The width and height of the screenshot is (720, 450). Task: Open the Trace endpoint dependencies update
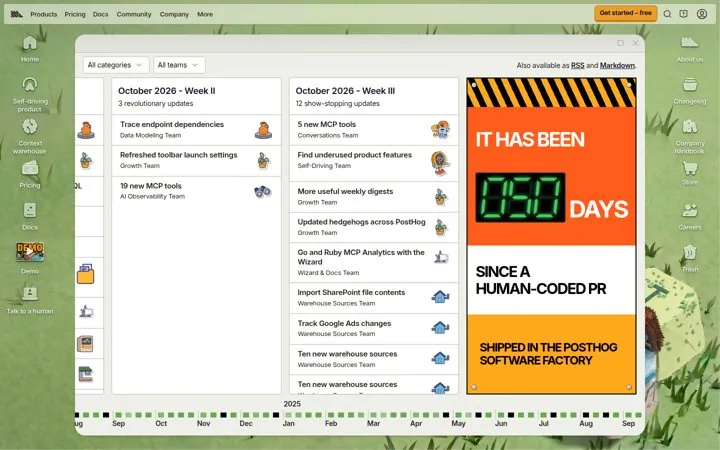(x=196, y=130)
